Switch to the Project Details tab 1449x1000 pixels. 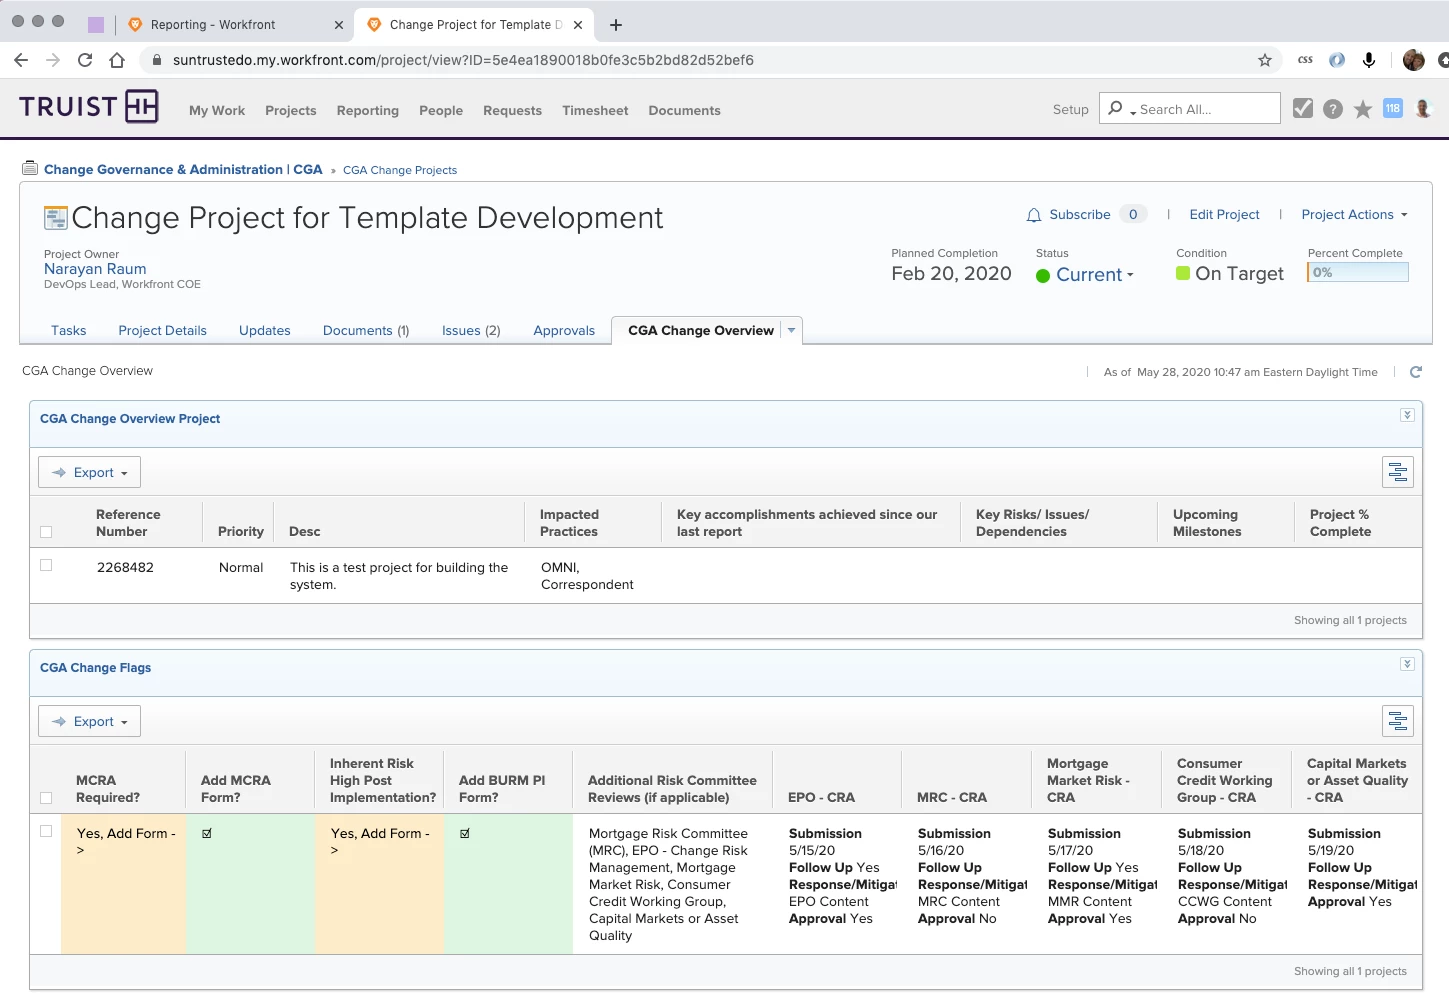click(x=163, y=331)
